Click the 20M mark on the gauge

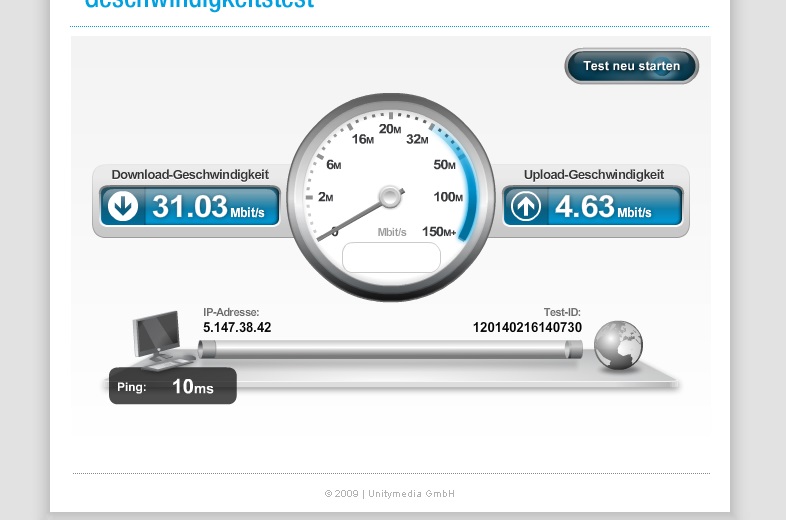390,129
